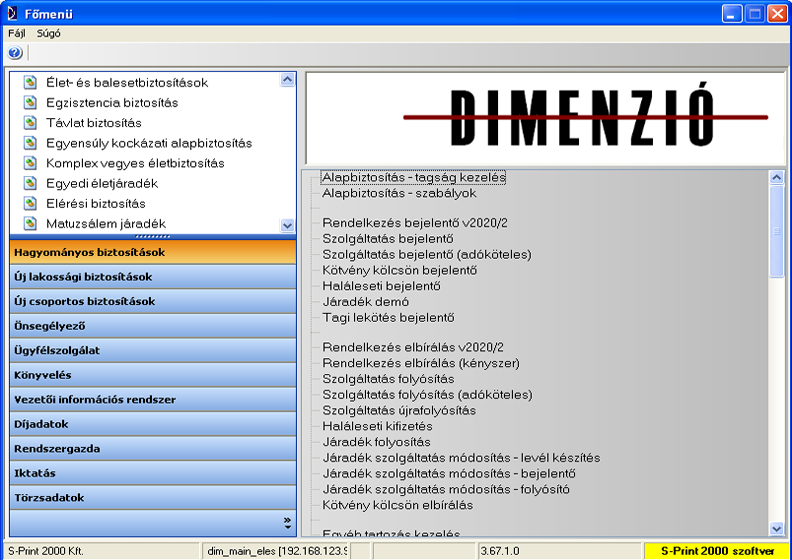This screenshot has height=560, width=792.
Task: Open Alapbiztosítás - tagság kezelés
Action: point(413,177)
